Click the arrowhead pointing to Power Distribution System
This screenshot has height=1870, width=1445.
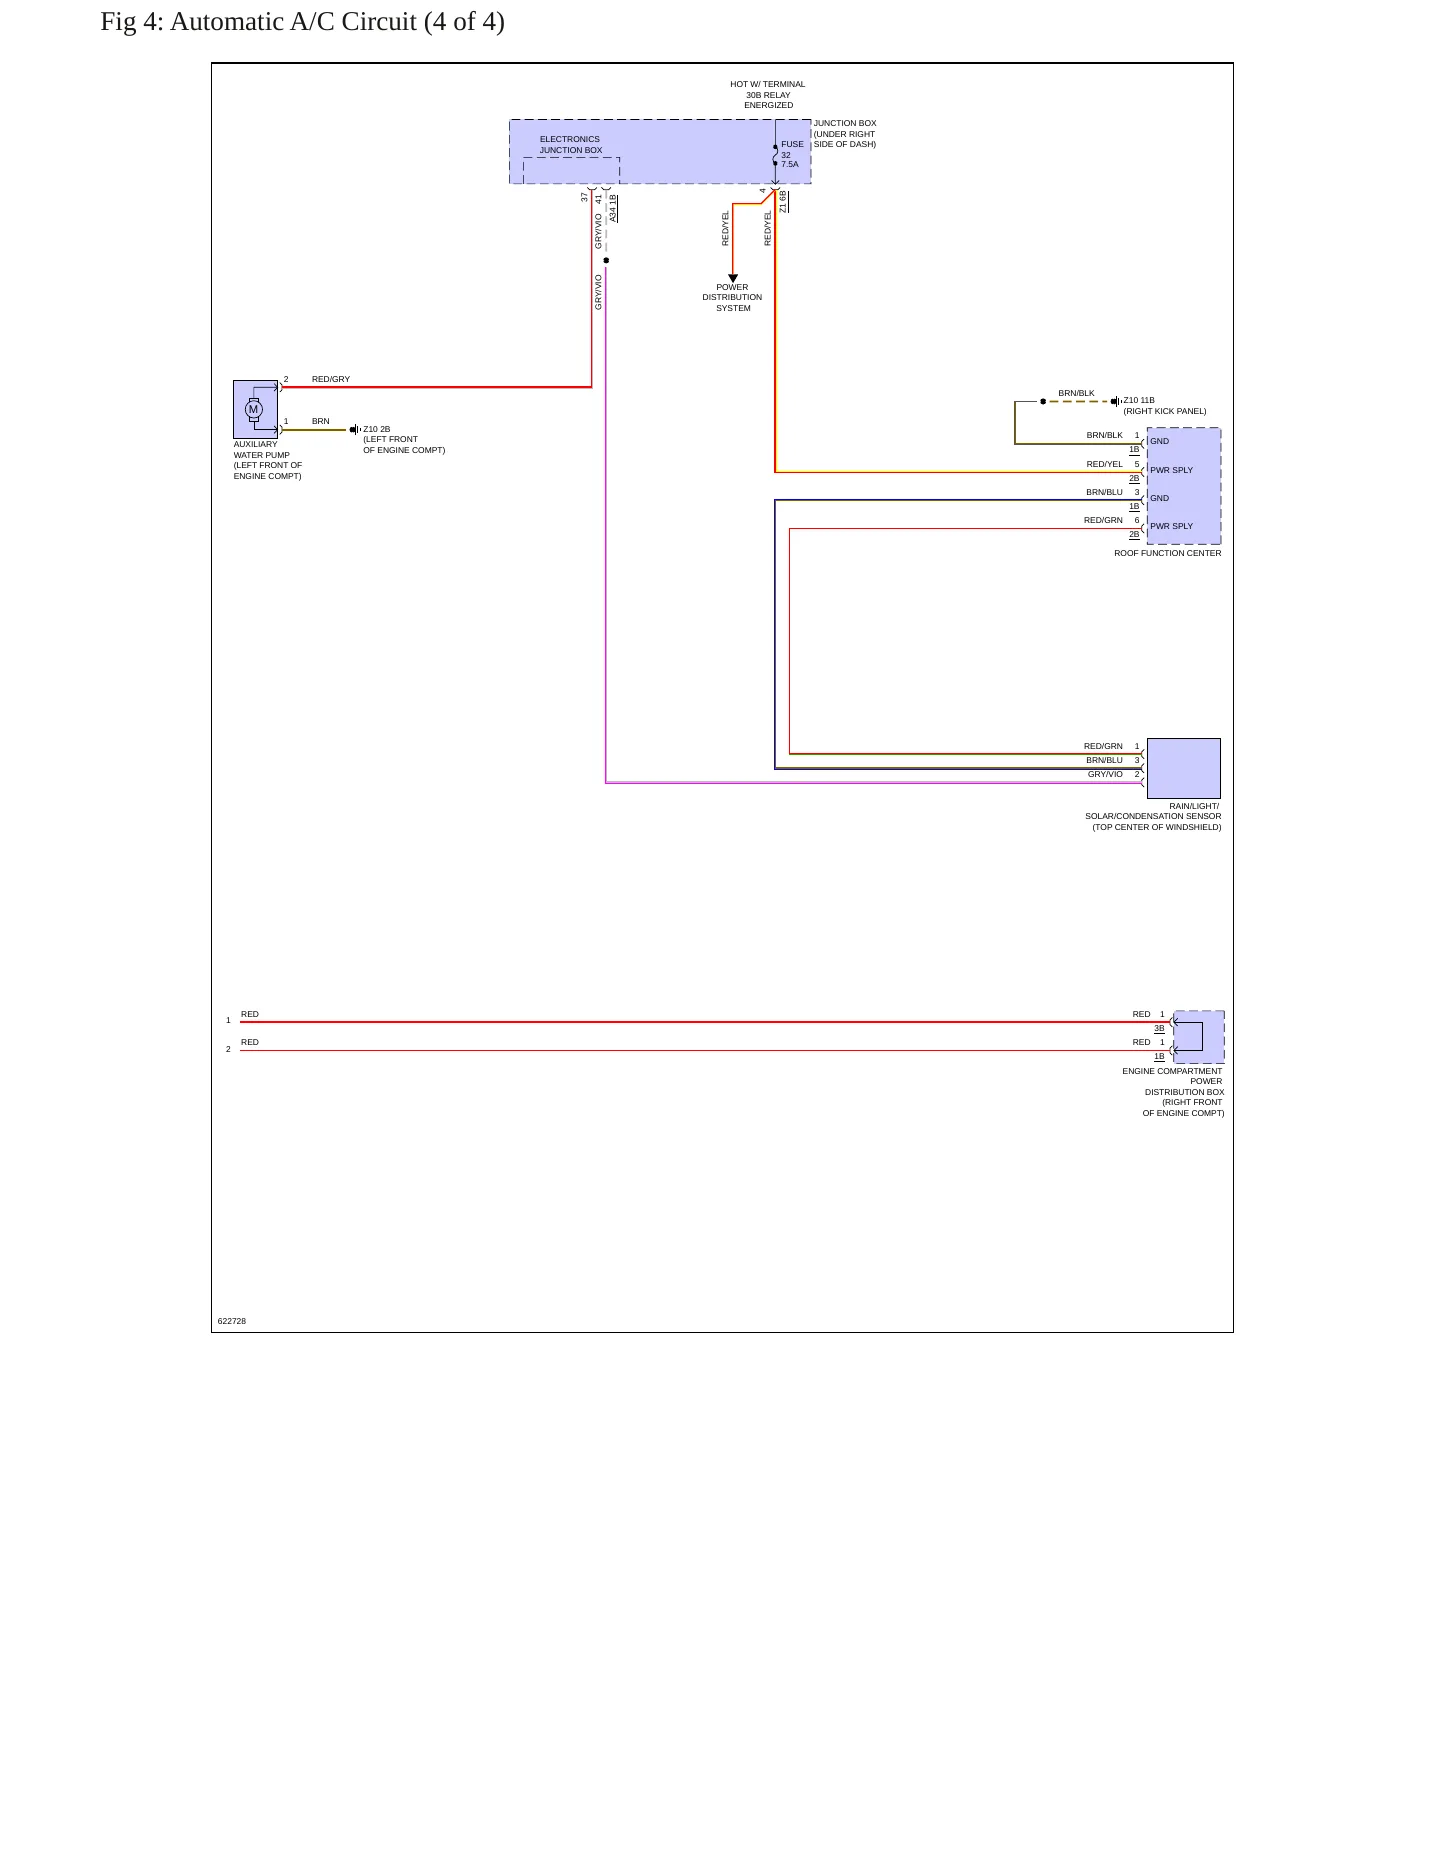tap(733, 278)
